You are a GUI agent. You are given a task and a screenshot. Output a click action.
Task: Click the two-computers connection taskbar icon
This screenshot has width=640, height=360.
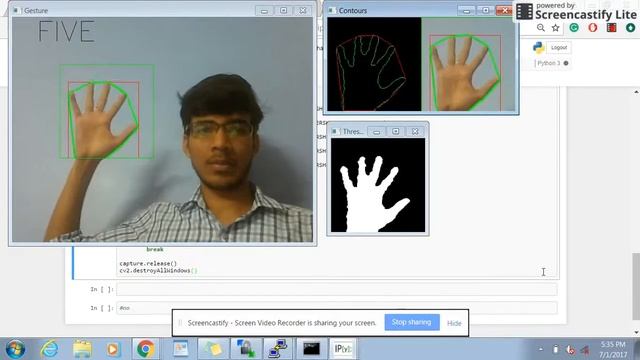(278, 349)
